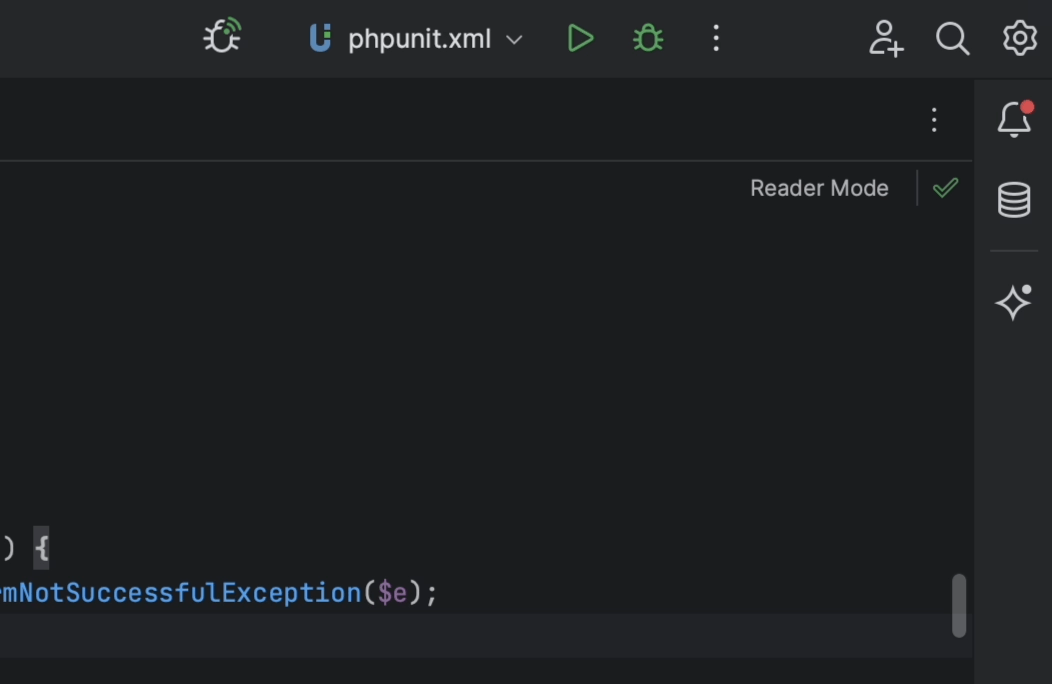Image resolution: width=1052 pixels, height=684 pixels.
Task: Open Code With Me add-user icon
Action: (x=886, y=39)
